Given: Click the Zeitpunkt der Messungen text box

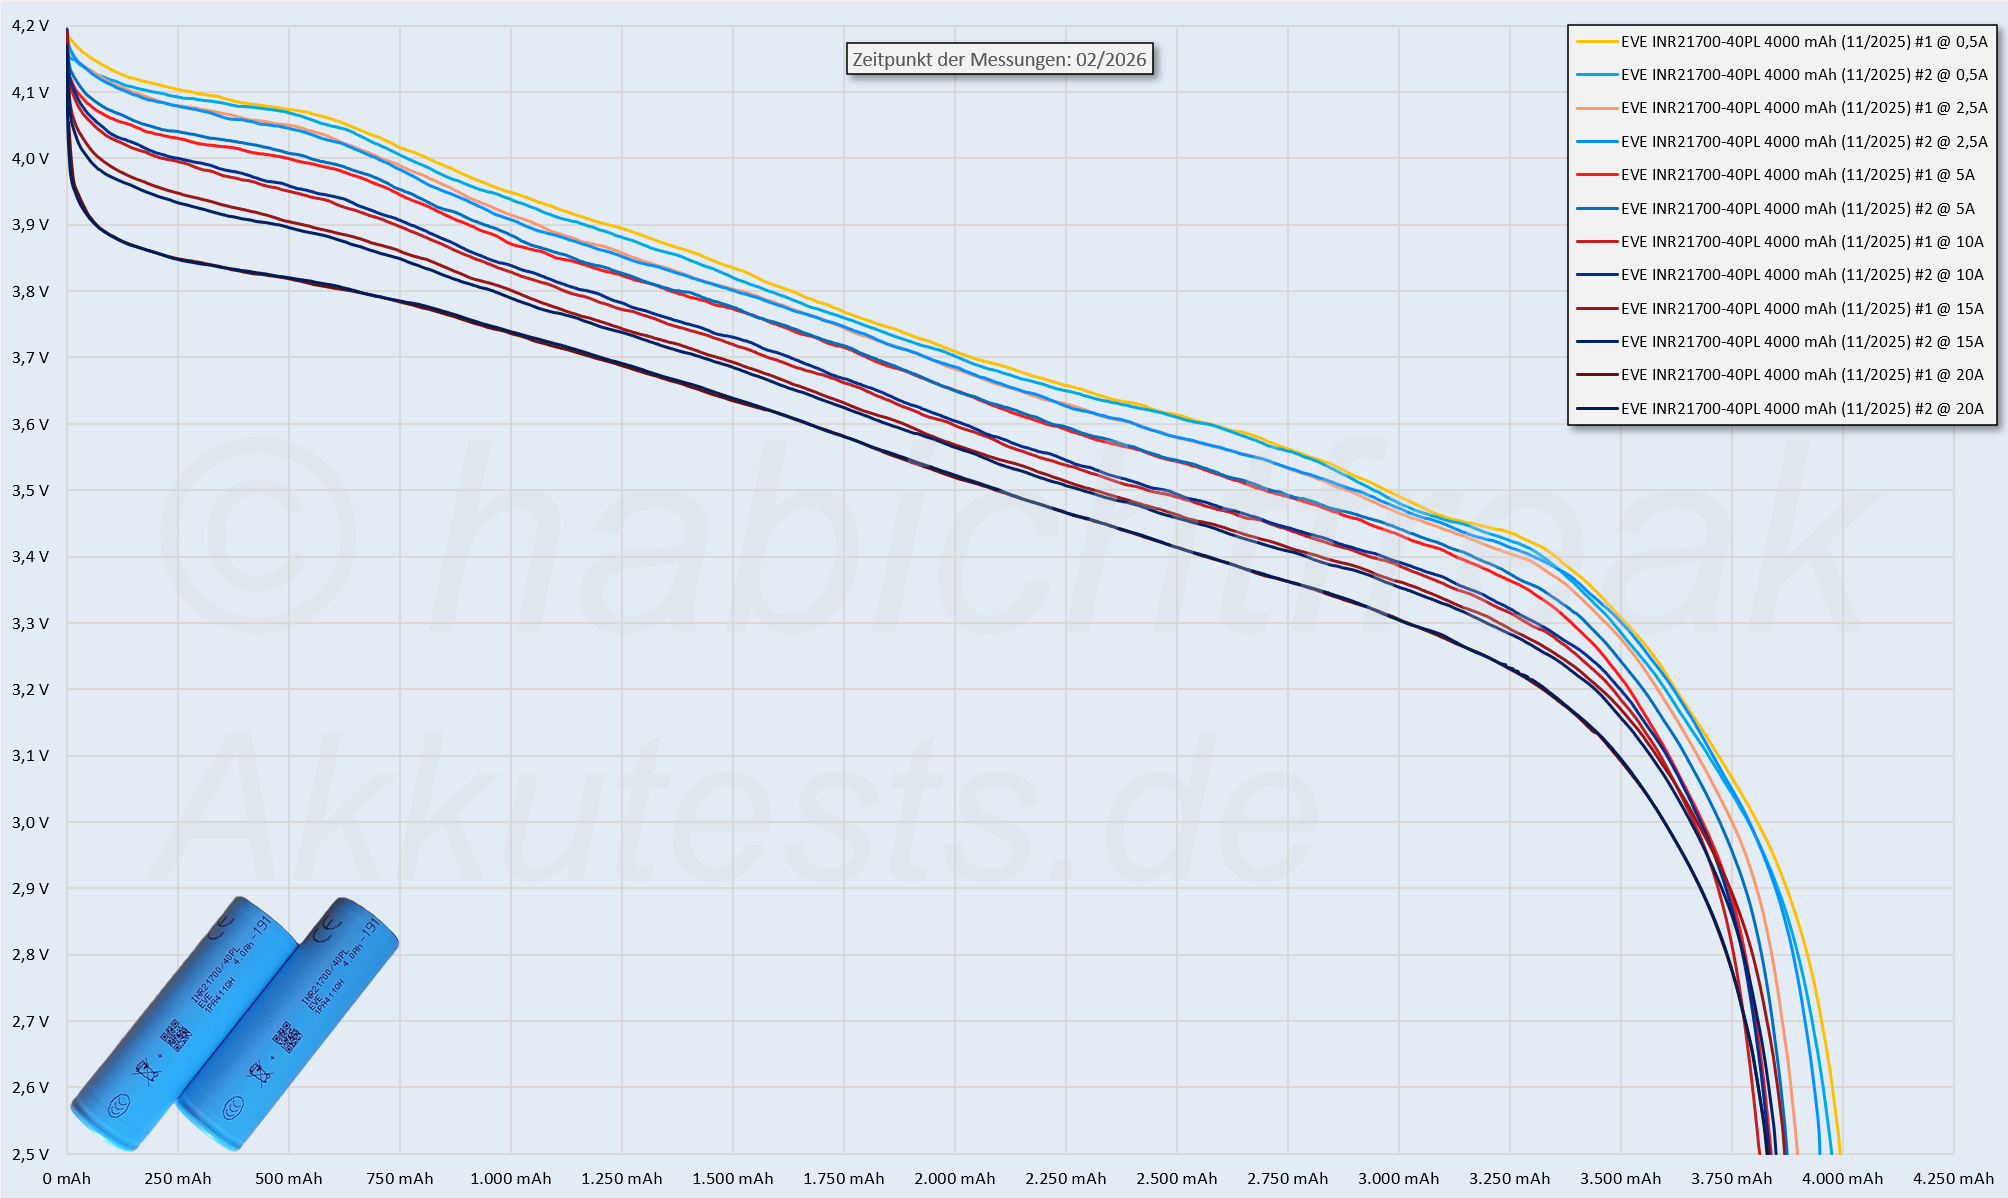Looking at the screenshot, I should click(999, 59).
